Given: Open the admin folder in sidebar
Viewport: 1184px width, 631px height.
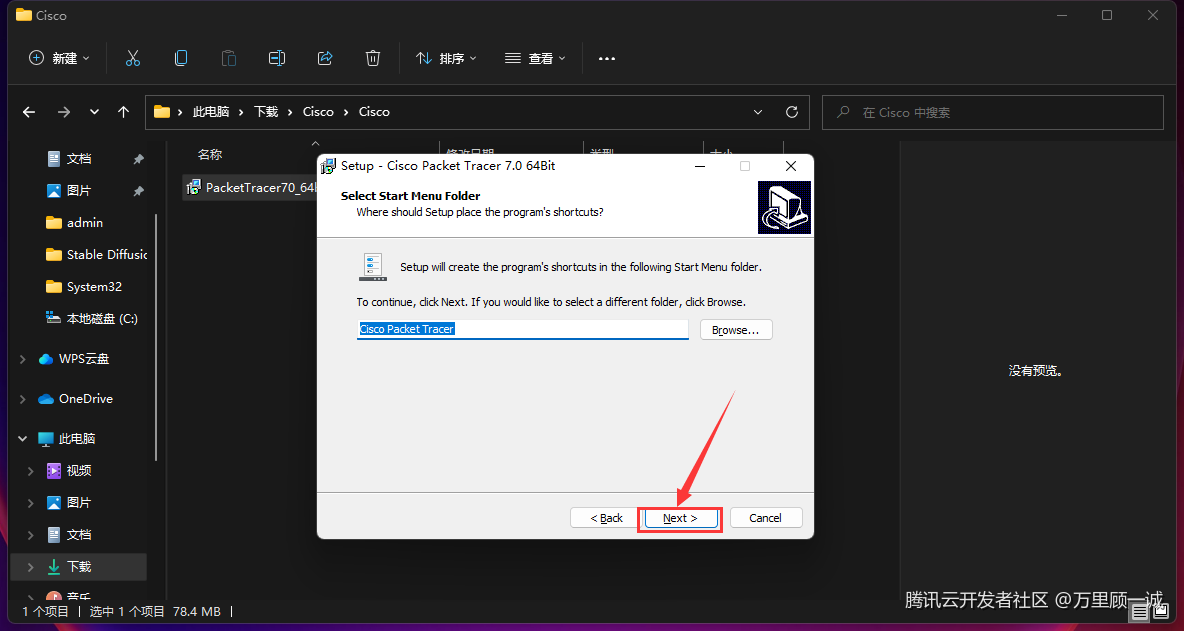Looking at the screenshot, I should tap(85, 223).
